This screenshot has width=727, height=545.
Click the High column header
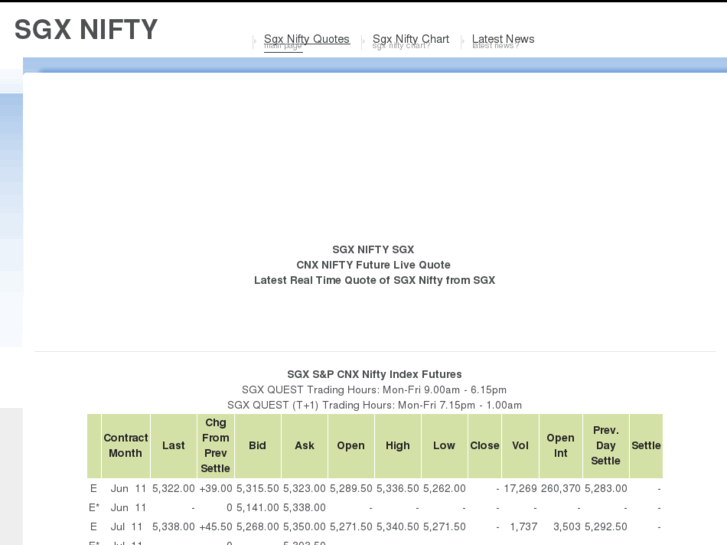coord(398,445)
